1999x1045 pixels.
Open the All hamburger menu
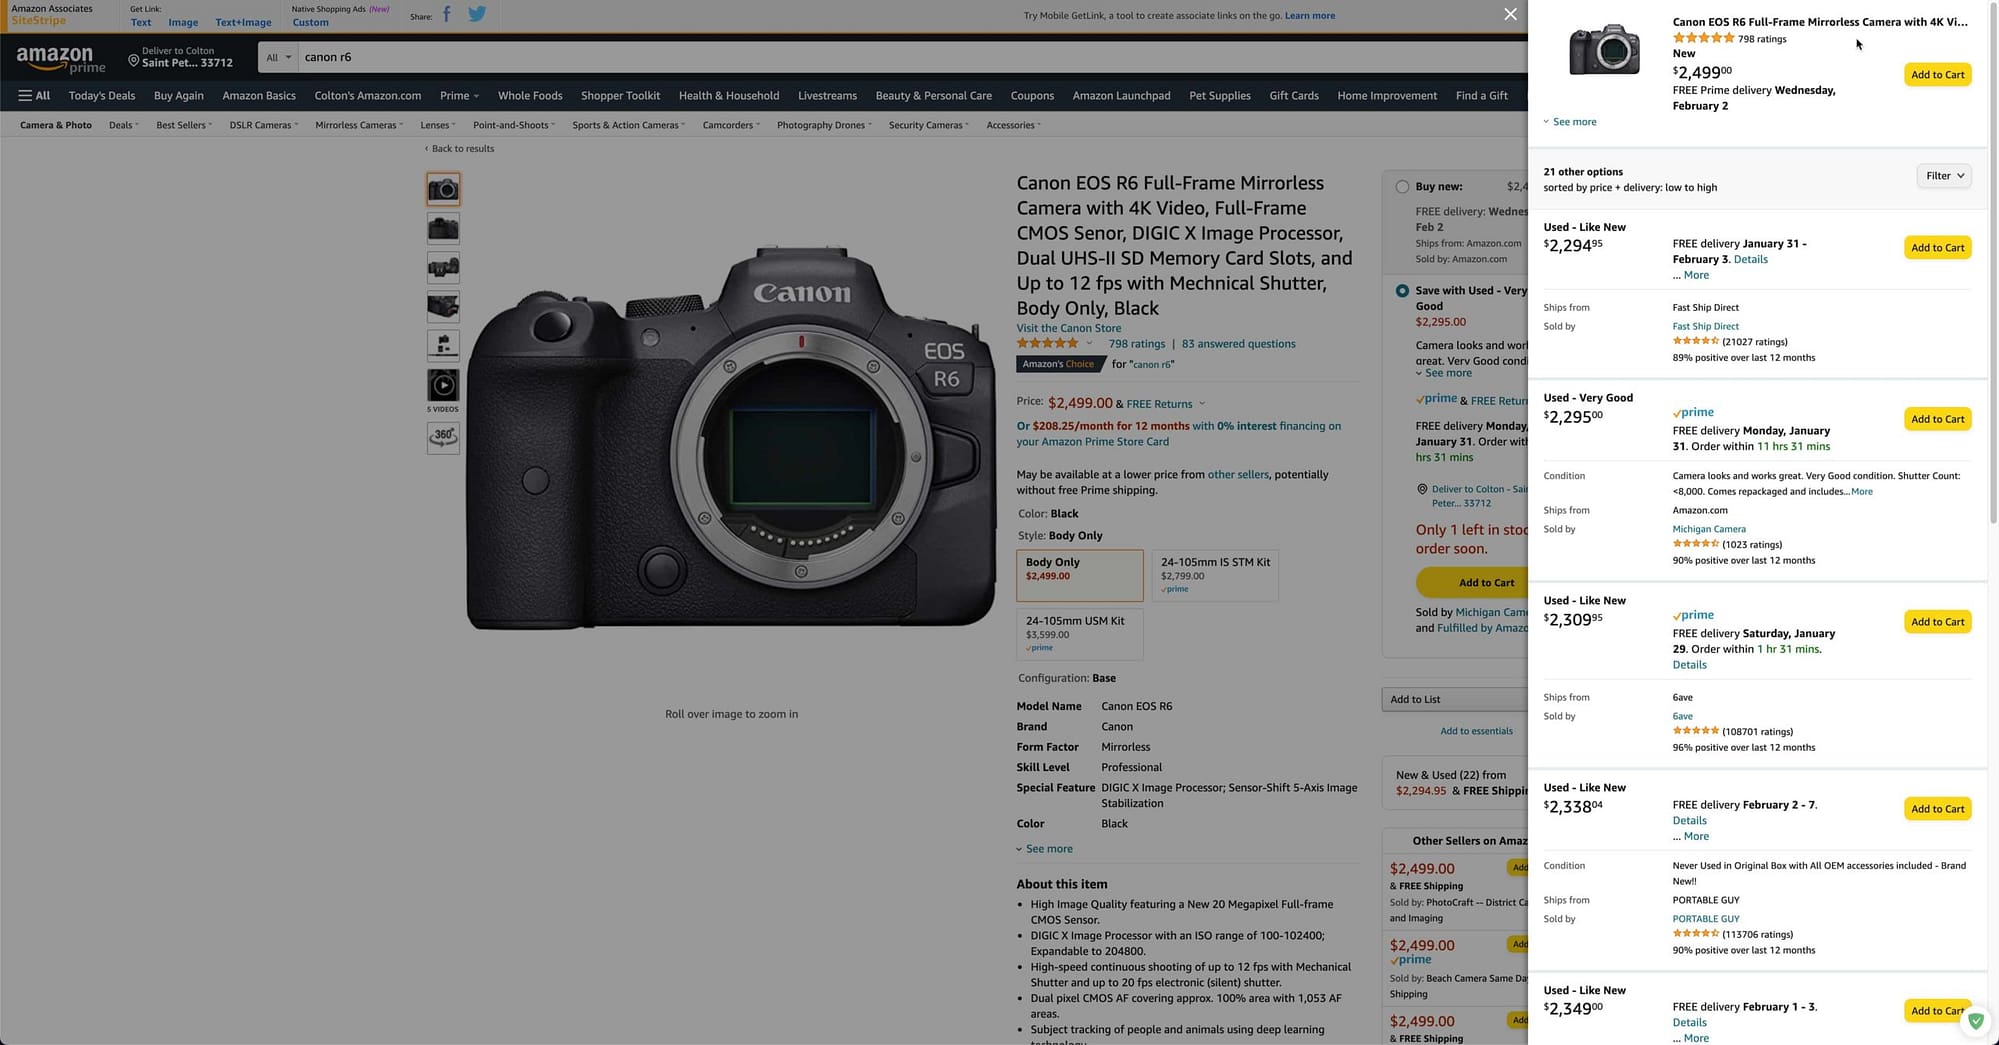coord(34,96)
